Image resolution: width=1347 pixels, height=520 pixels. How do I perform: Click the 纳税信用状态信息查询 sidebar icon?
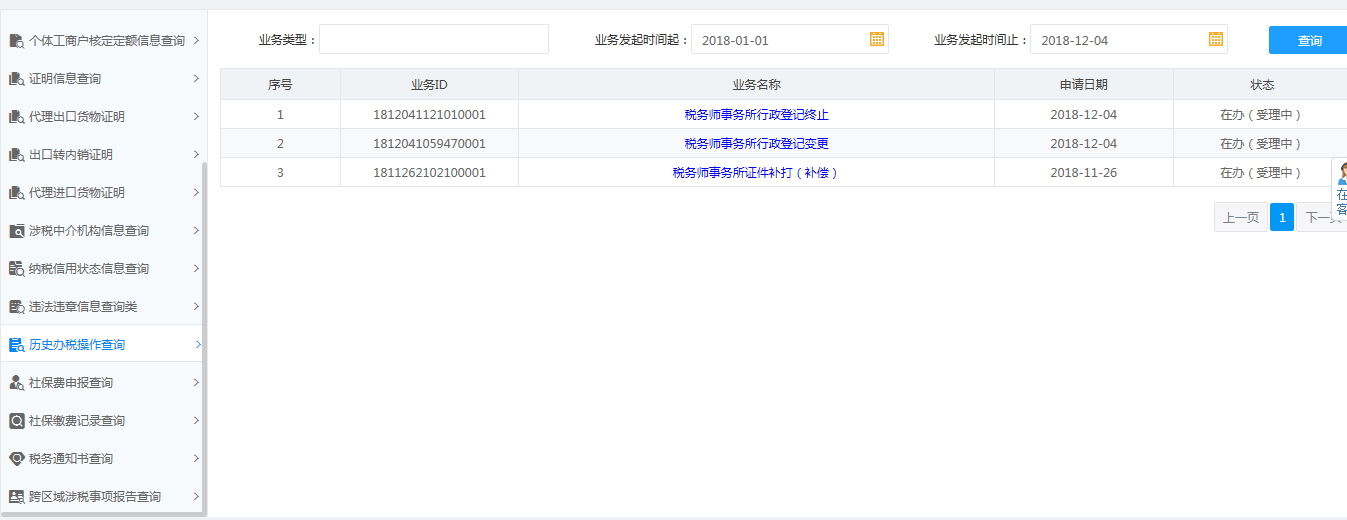16,269
